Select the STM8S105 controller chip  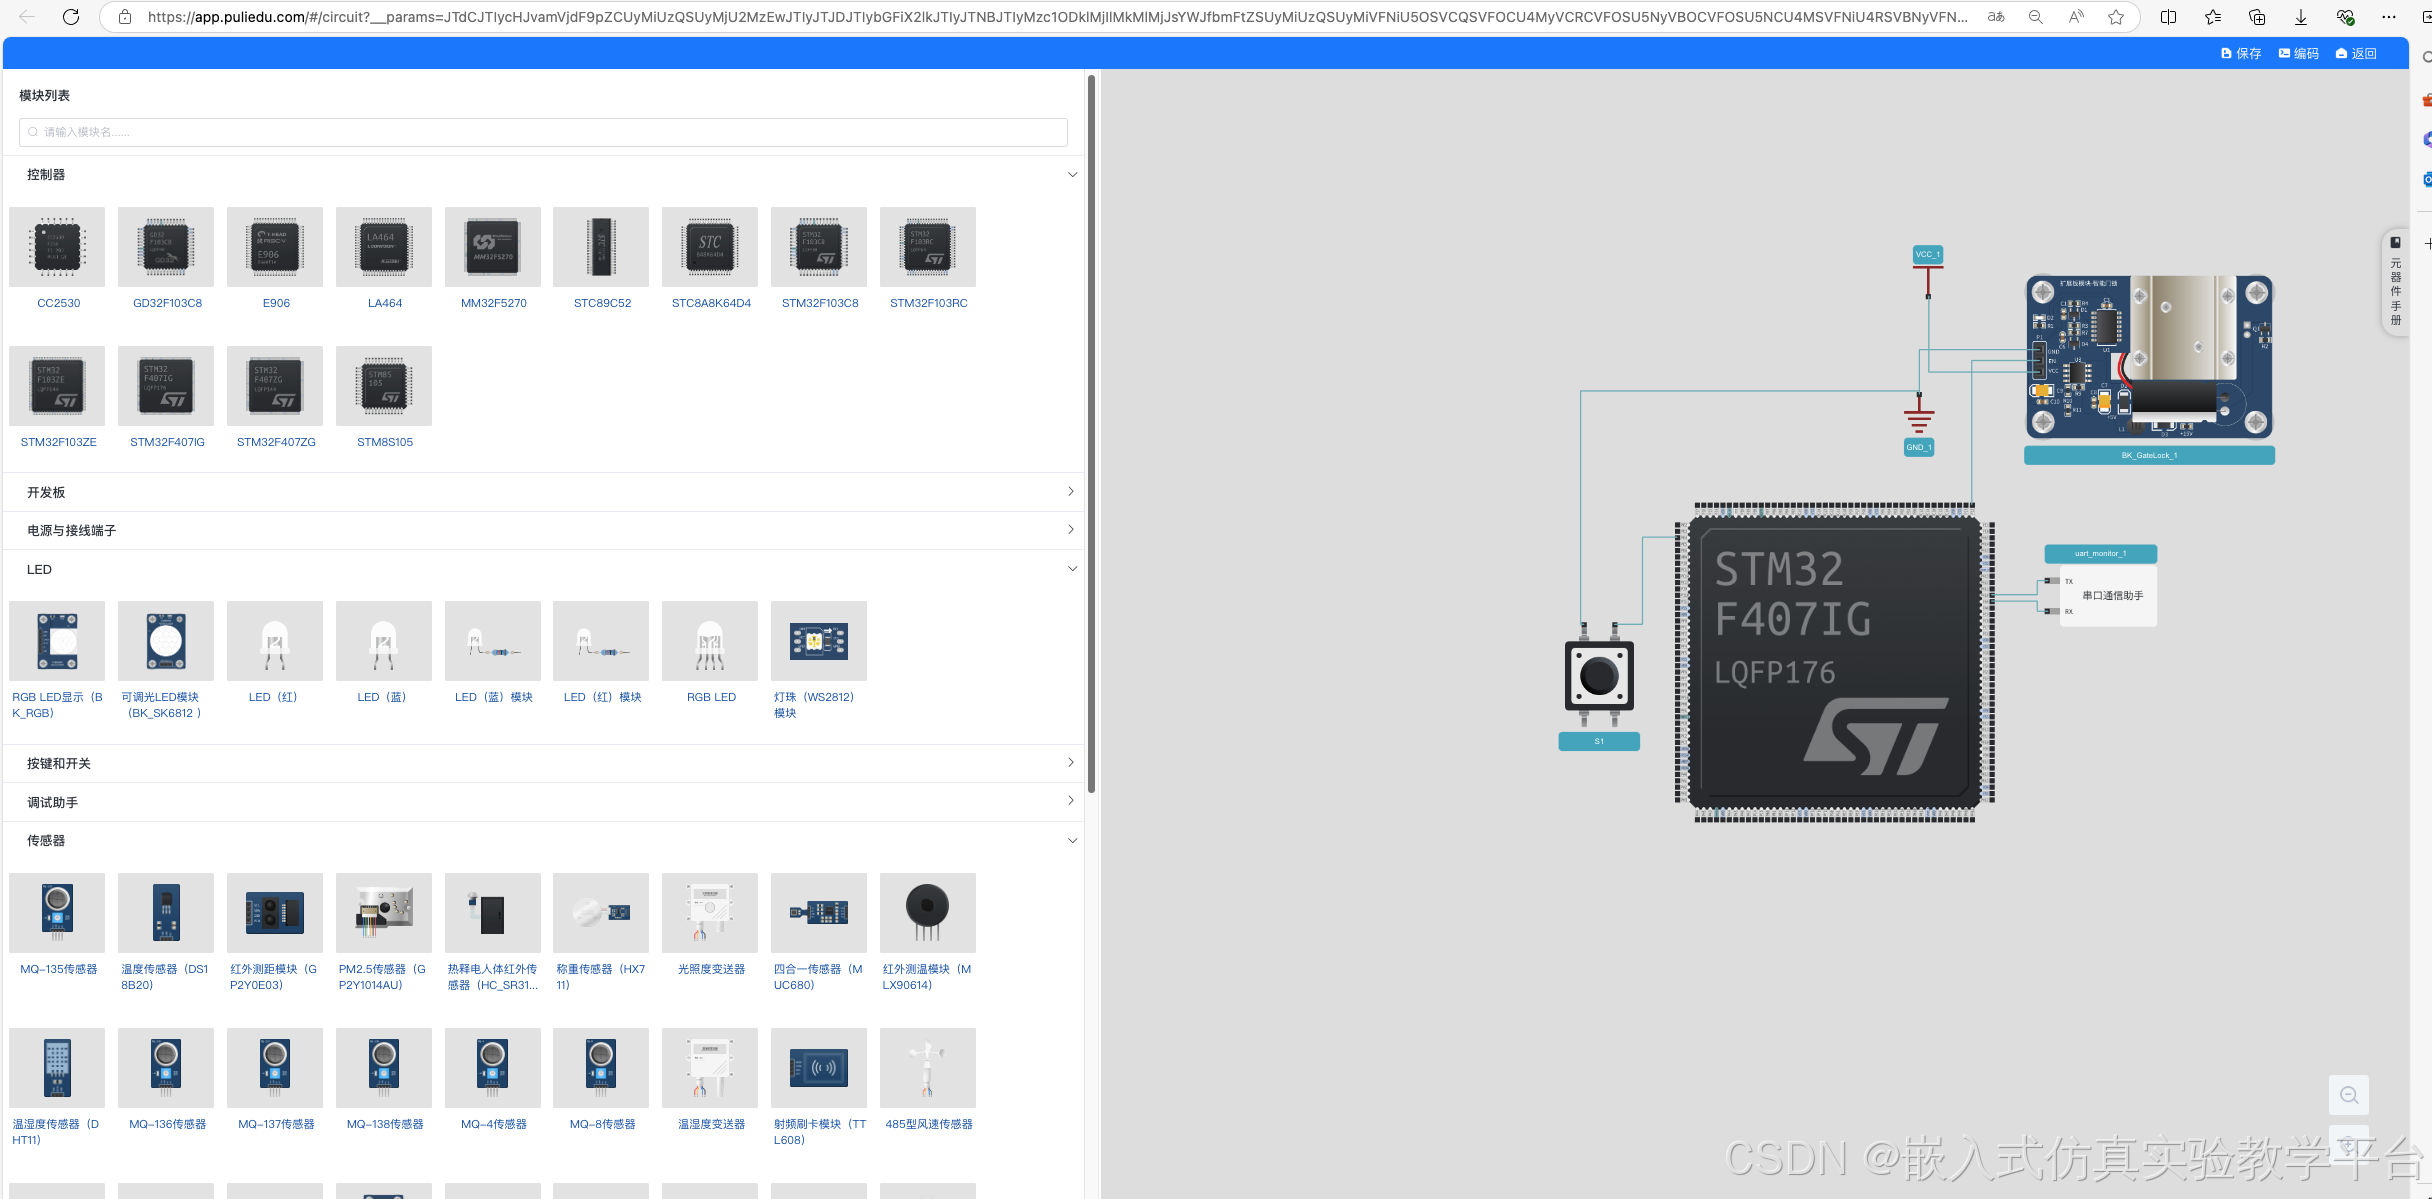pos(384,386)
